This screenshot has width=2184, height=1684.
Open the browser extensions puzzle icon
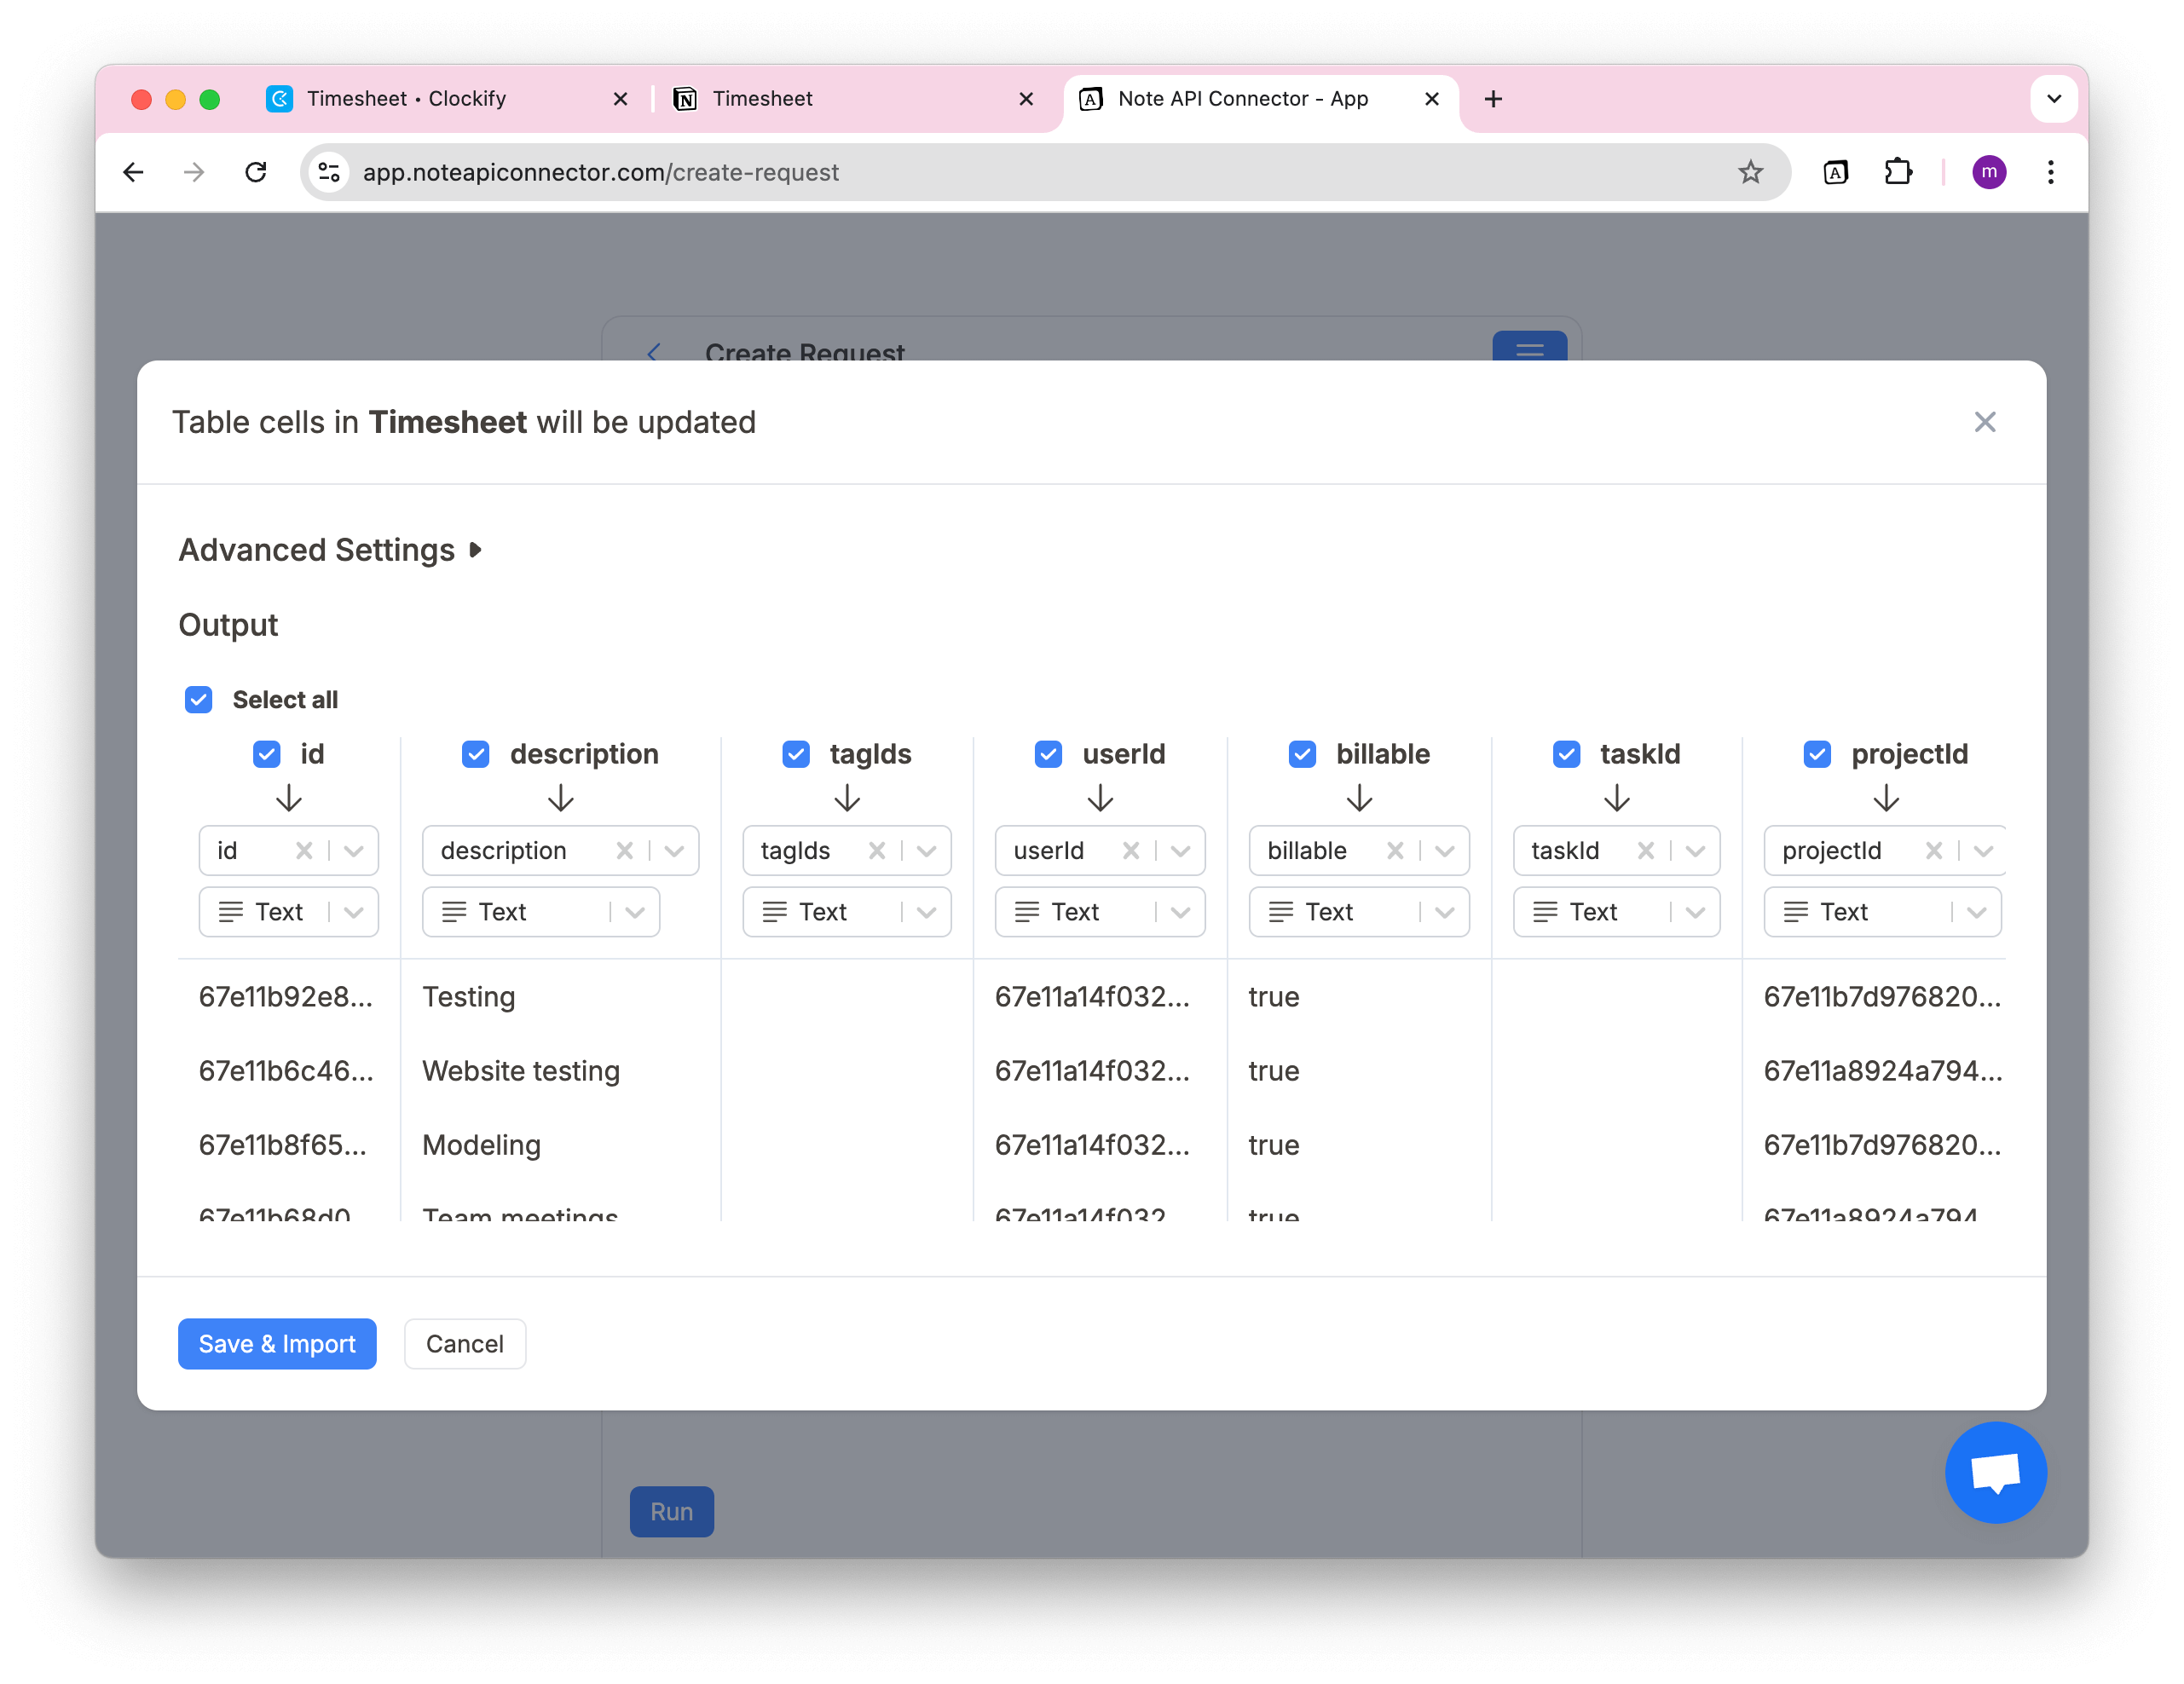1897,172
